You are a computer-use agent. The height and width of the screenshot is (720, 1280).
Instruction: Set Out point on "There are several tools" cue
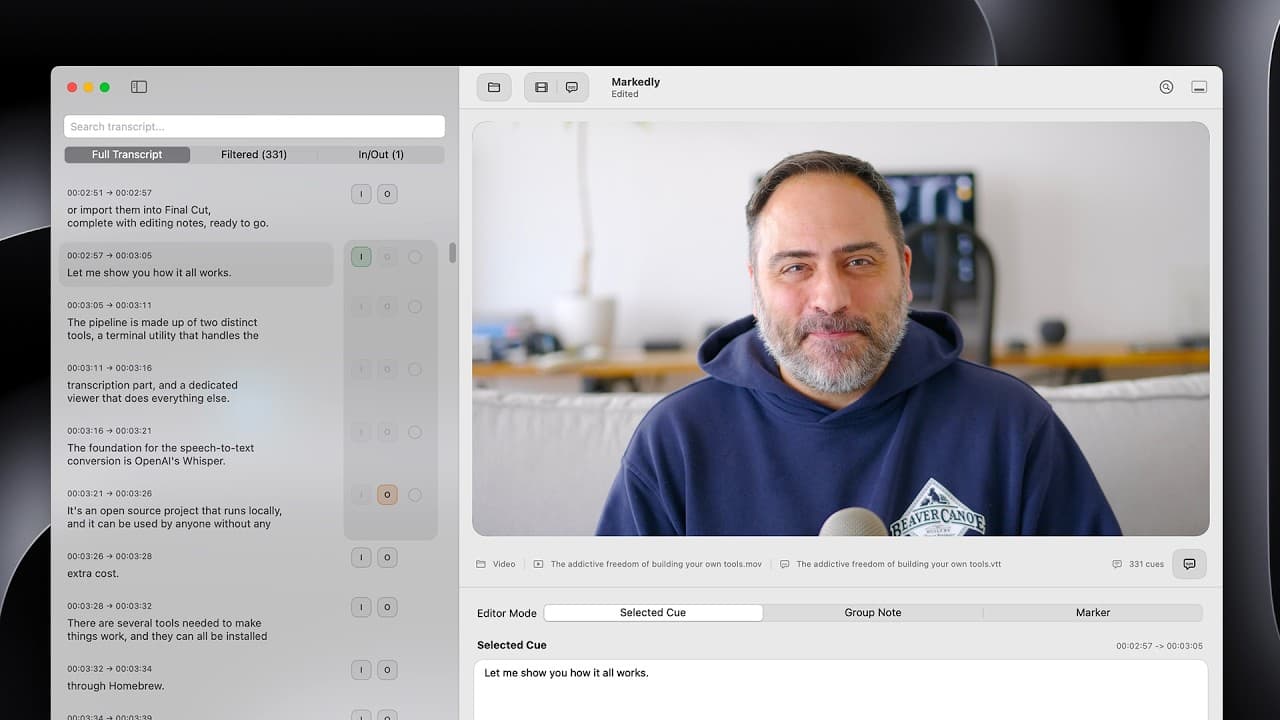[x=387, y=607]
